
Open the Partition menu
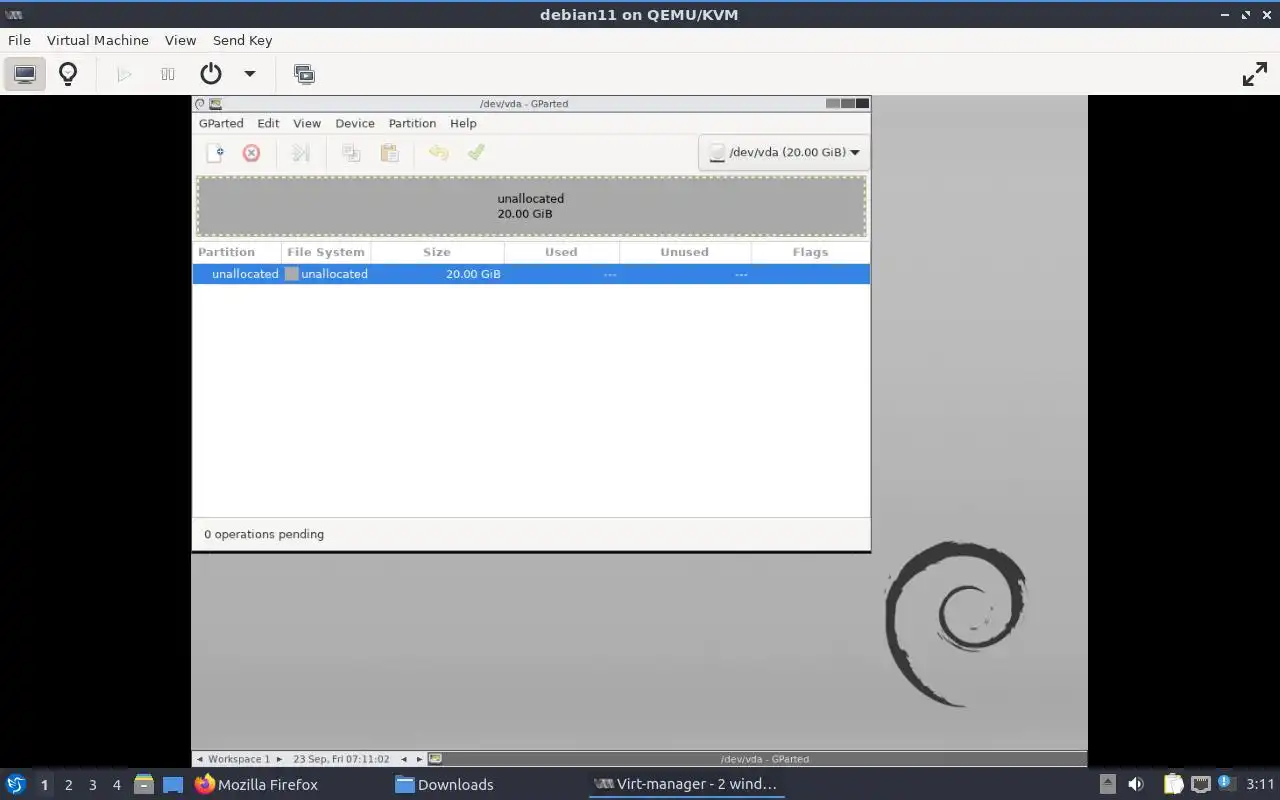click(412, 123)
